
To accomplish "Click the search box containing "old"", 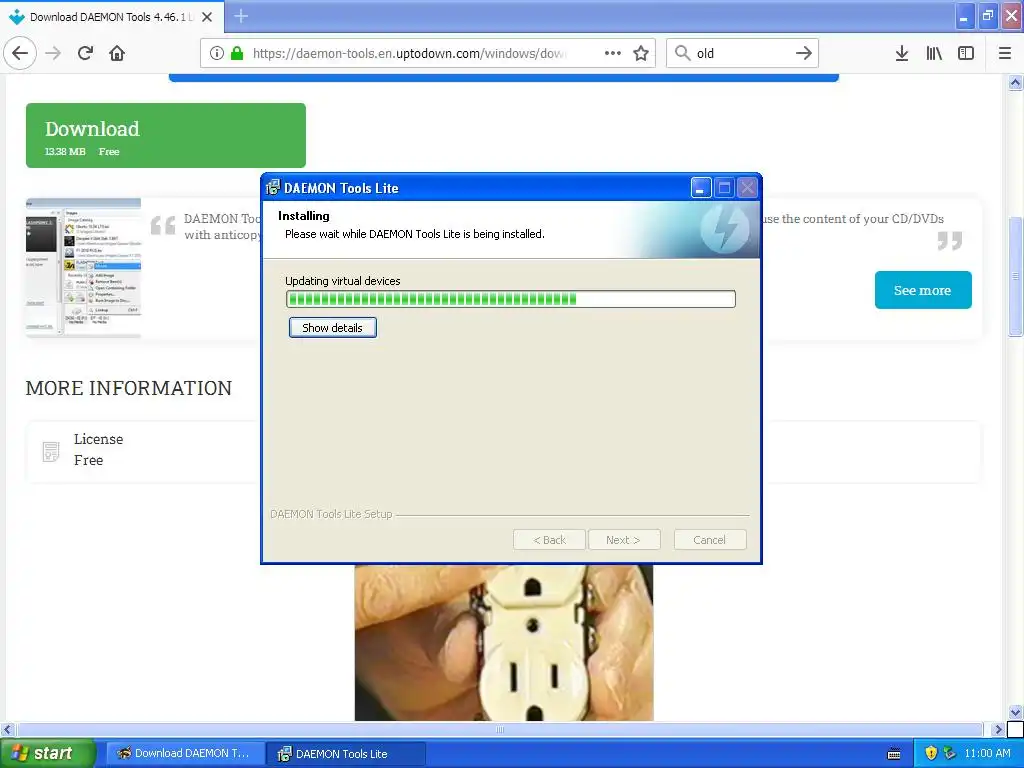I will [743, 53].
